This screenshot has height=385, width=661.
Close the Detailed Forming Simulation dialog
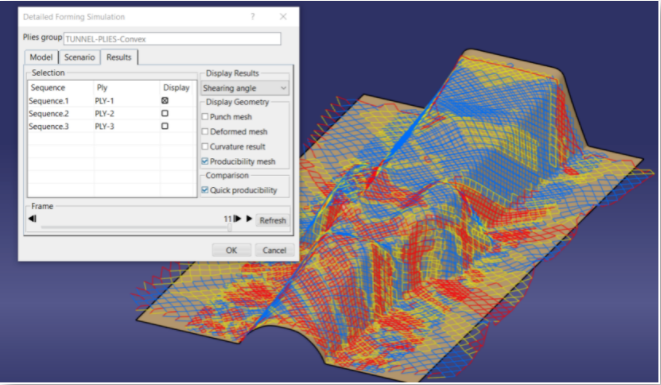point(283,16)
